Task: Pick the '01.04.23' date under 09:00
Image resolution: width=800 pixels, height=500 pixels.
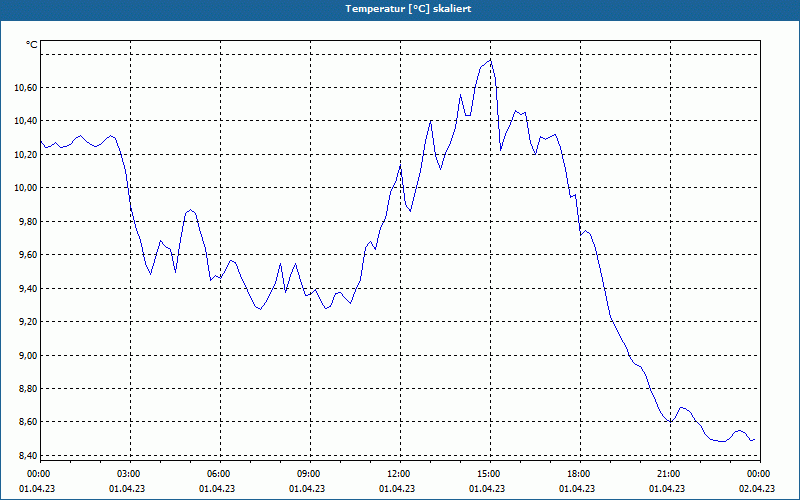Action: point(307,489)
